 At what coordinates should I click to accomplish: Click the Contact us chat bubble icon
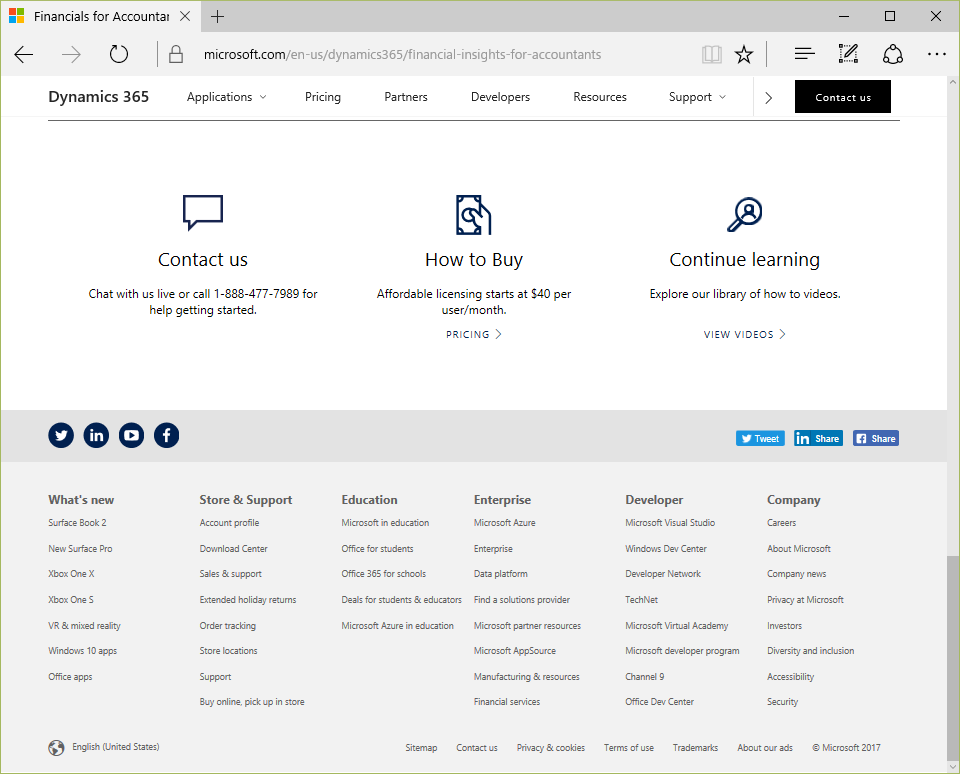pyautogui.click(x=203, y=212)
